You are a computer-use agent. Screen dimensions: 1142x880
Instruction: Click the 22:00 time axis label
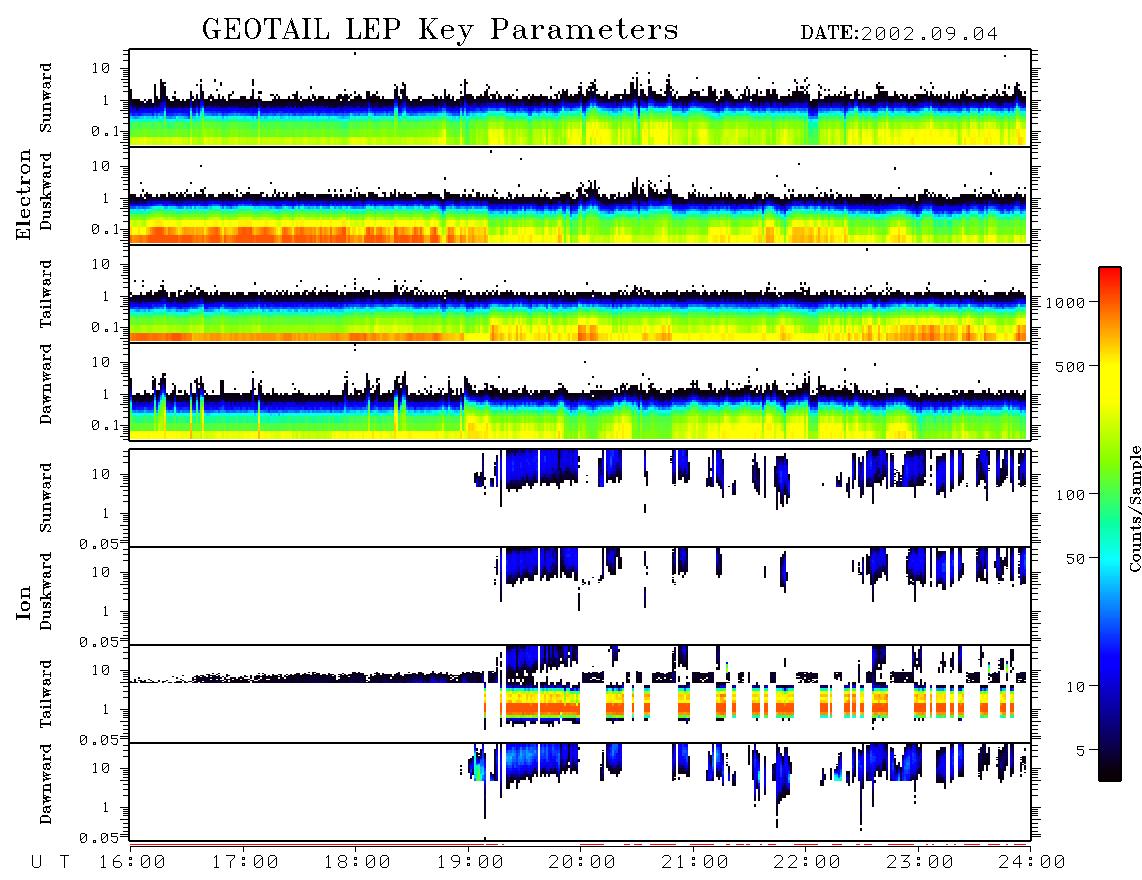click(808, 862)
